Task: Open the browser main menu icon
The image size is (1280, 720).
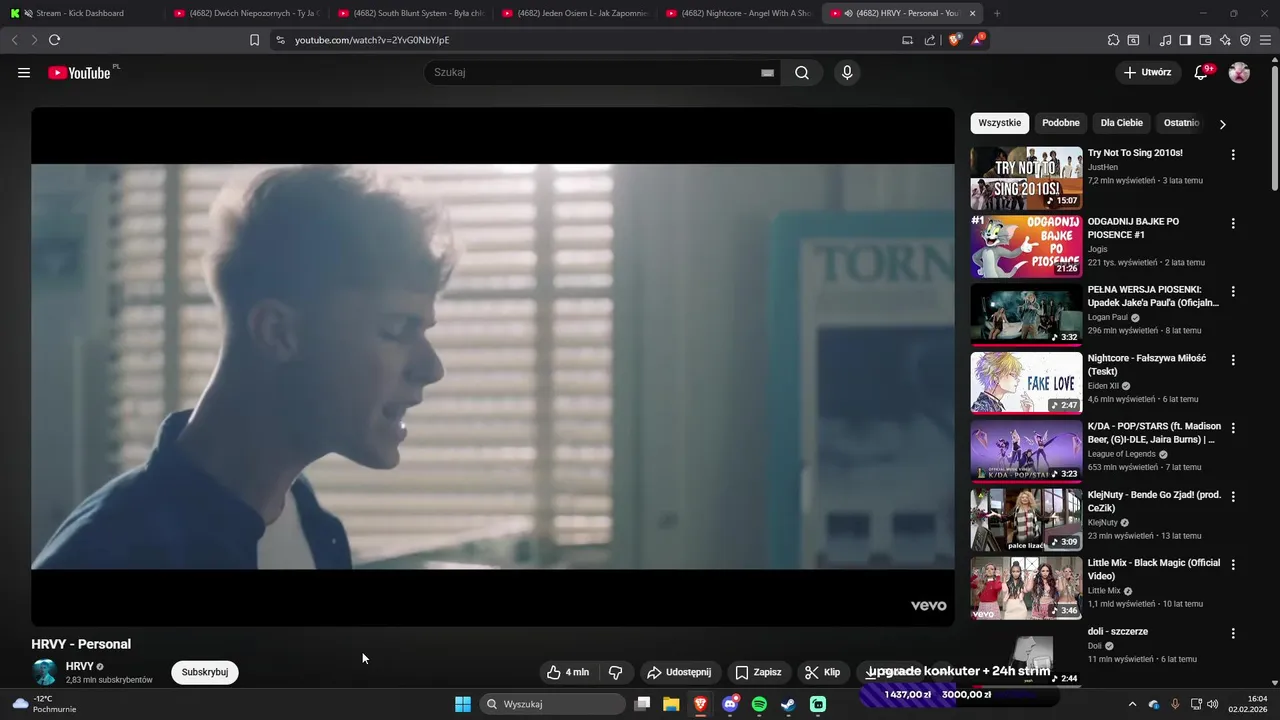Action: pyautogui.click(x=1266, y=40)
